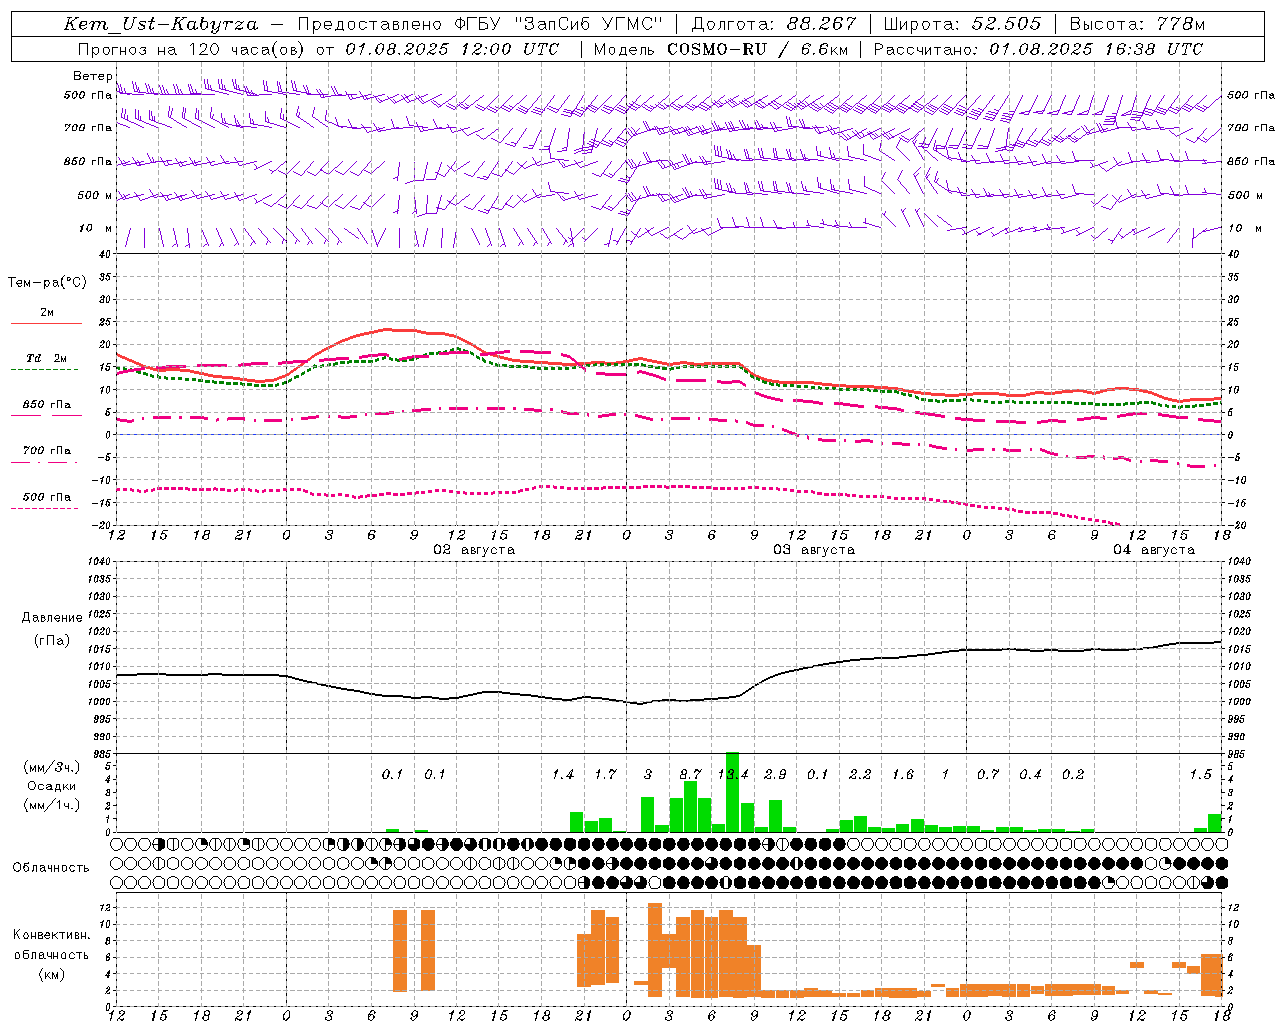Click the Осадки precipitation label
The height and width of the screenshot is (1024, 1280).
point(52,786)
